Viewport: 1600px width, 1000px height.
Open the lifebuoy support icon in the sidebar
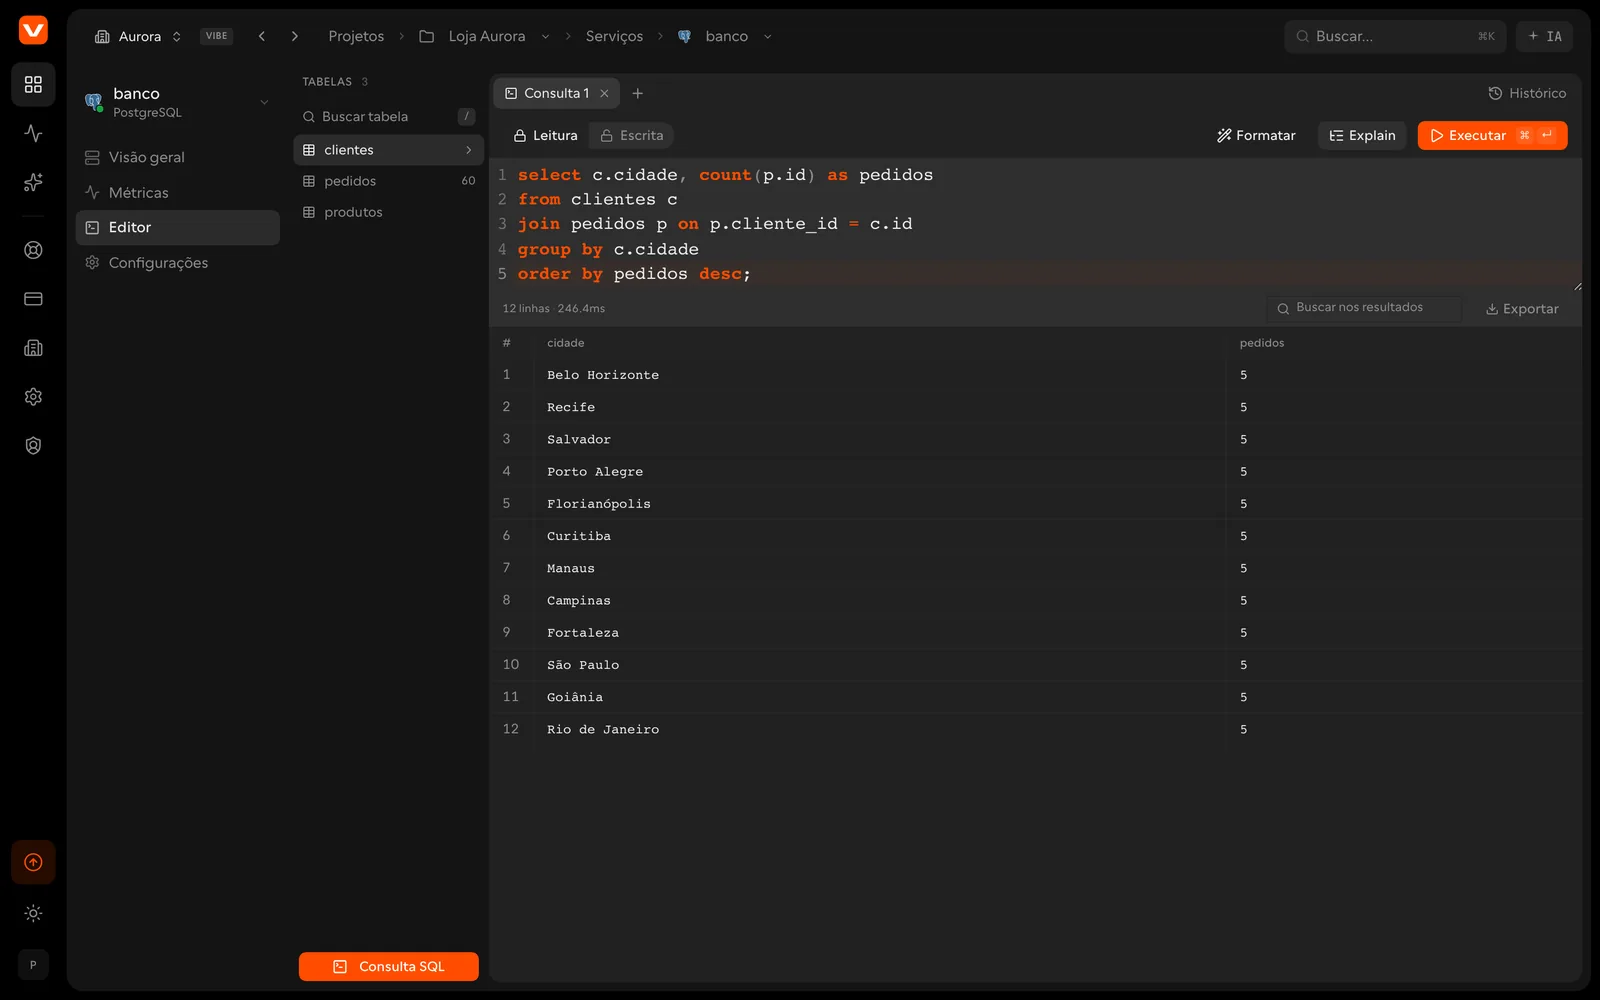(x=33, y=250)
